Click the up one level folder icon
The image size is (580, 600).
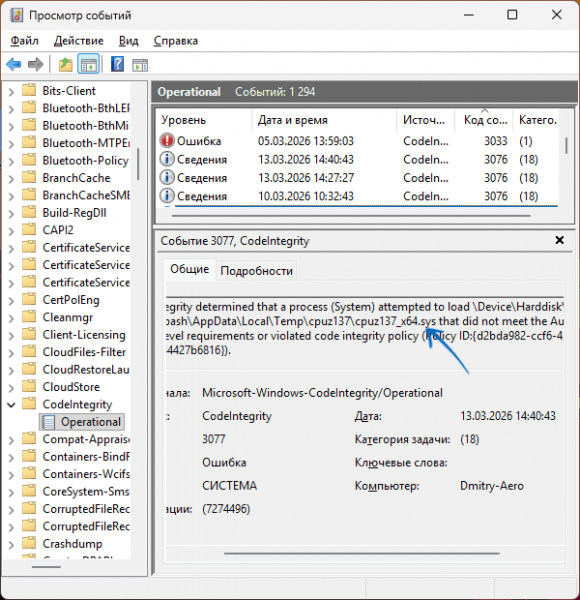point(65,64)
